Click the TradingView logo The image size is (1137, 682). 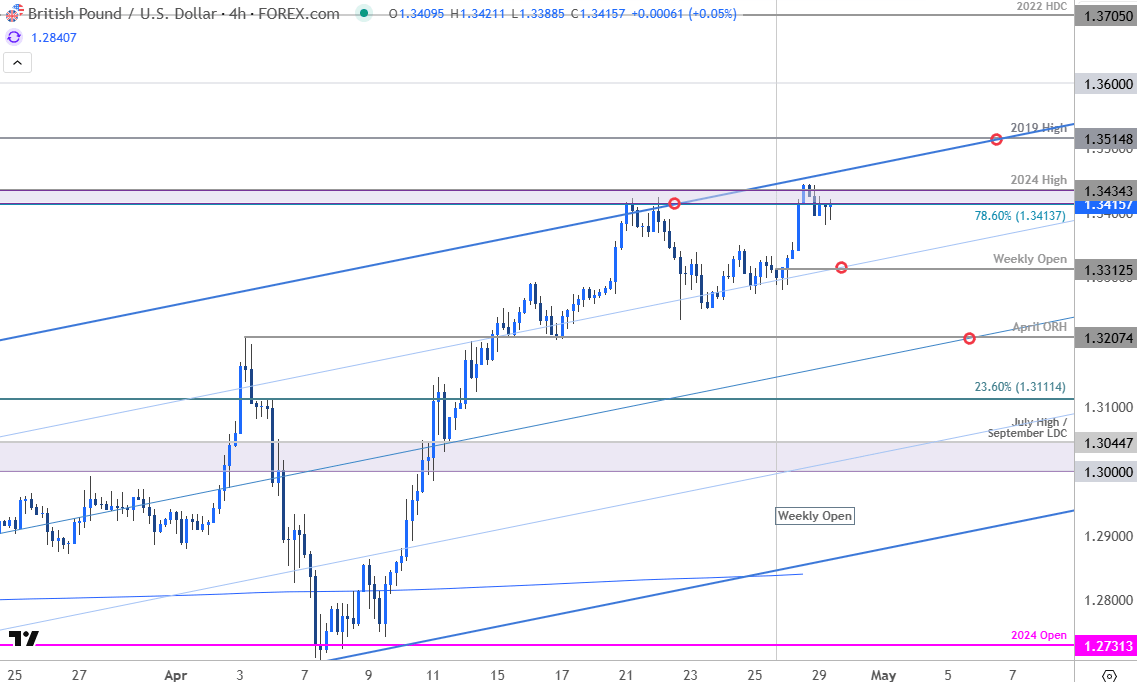coord(23,639)
